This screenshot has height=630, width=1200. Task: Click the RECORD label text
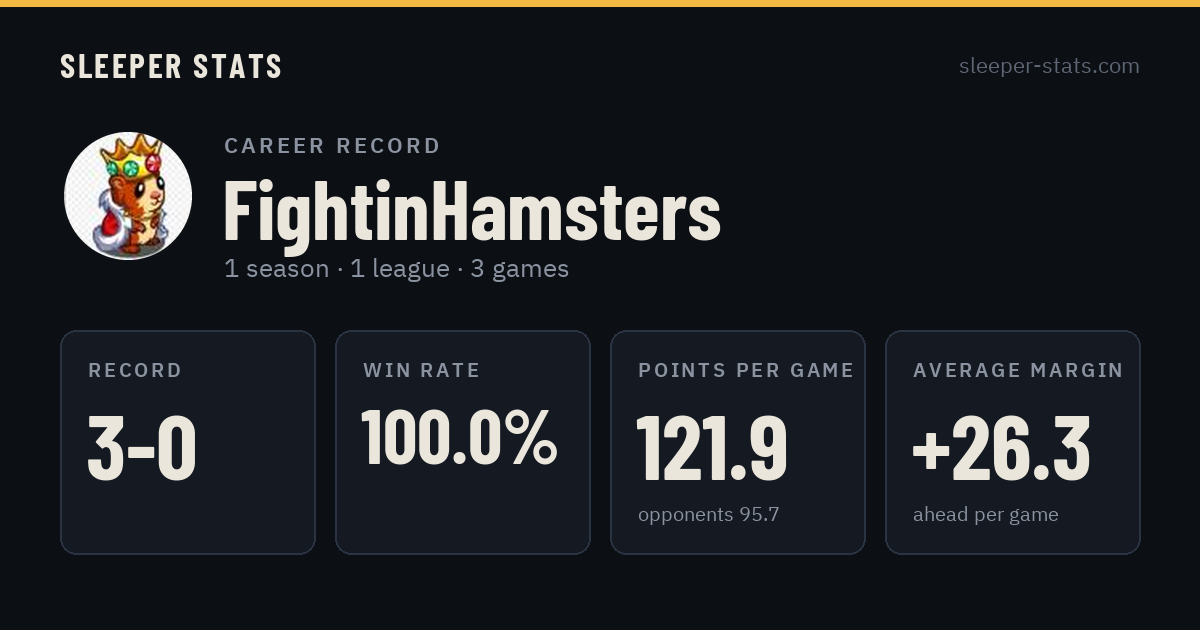(x=135, y=370)
